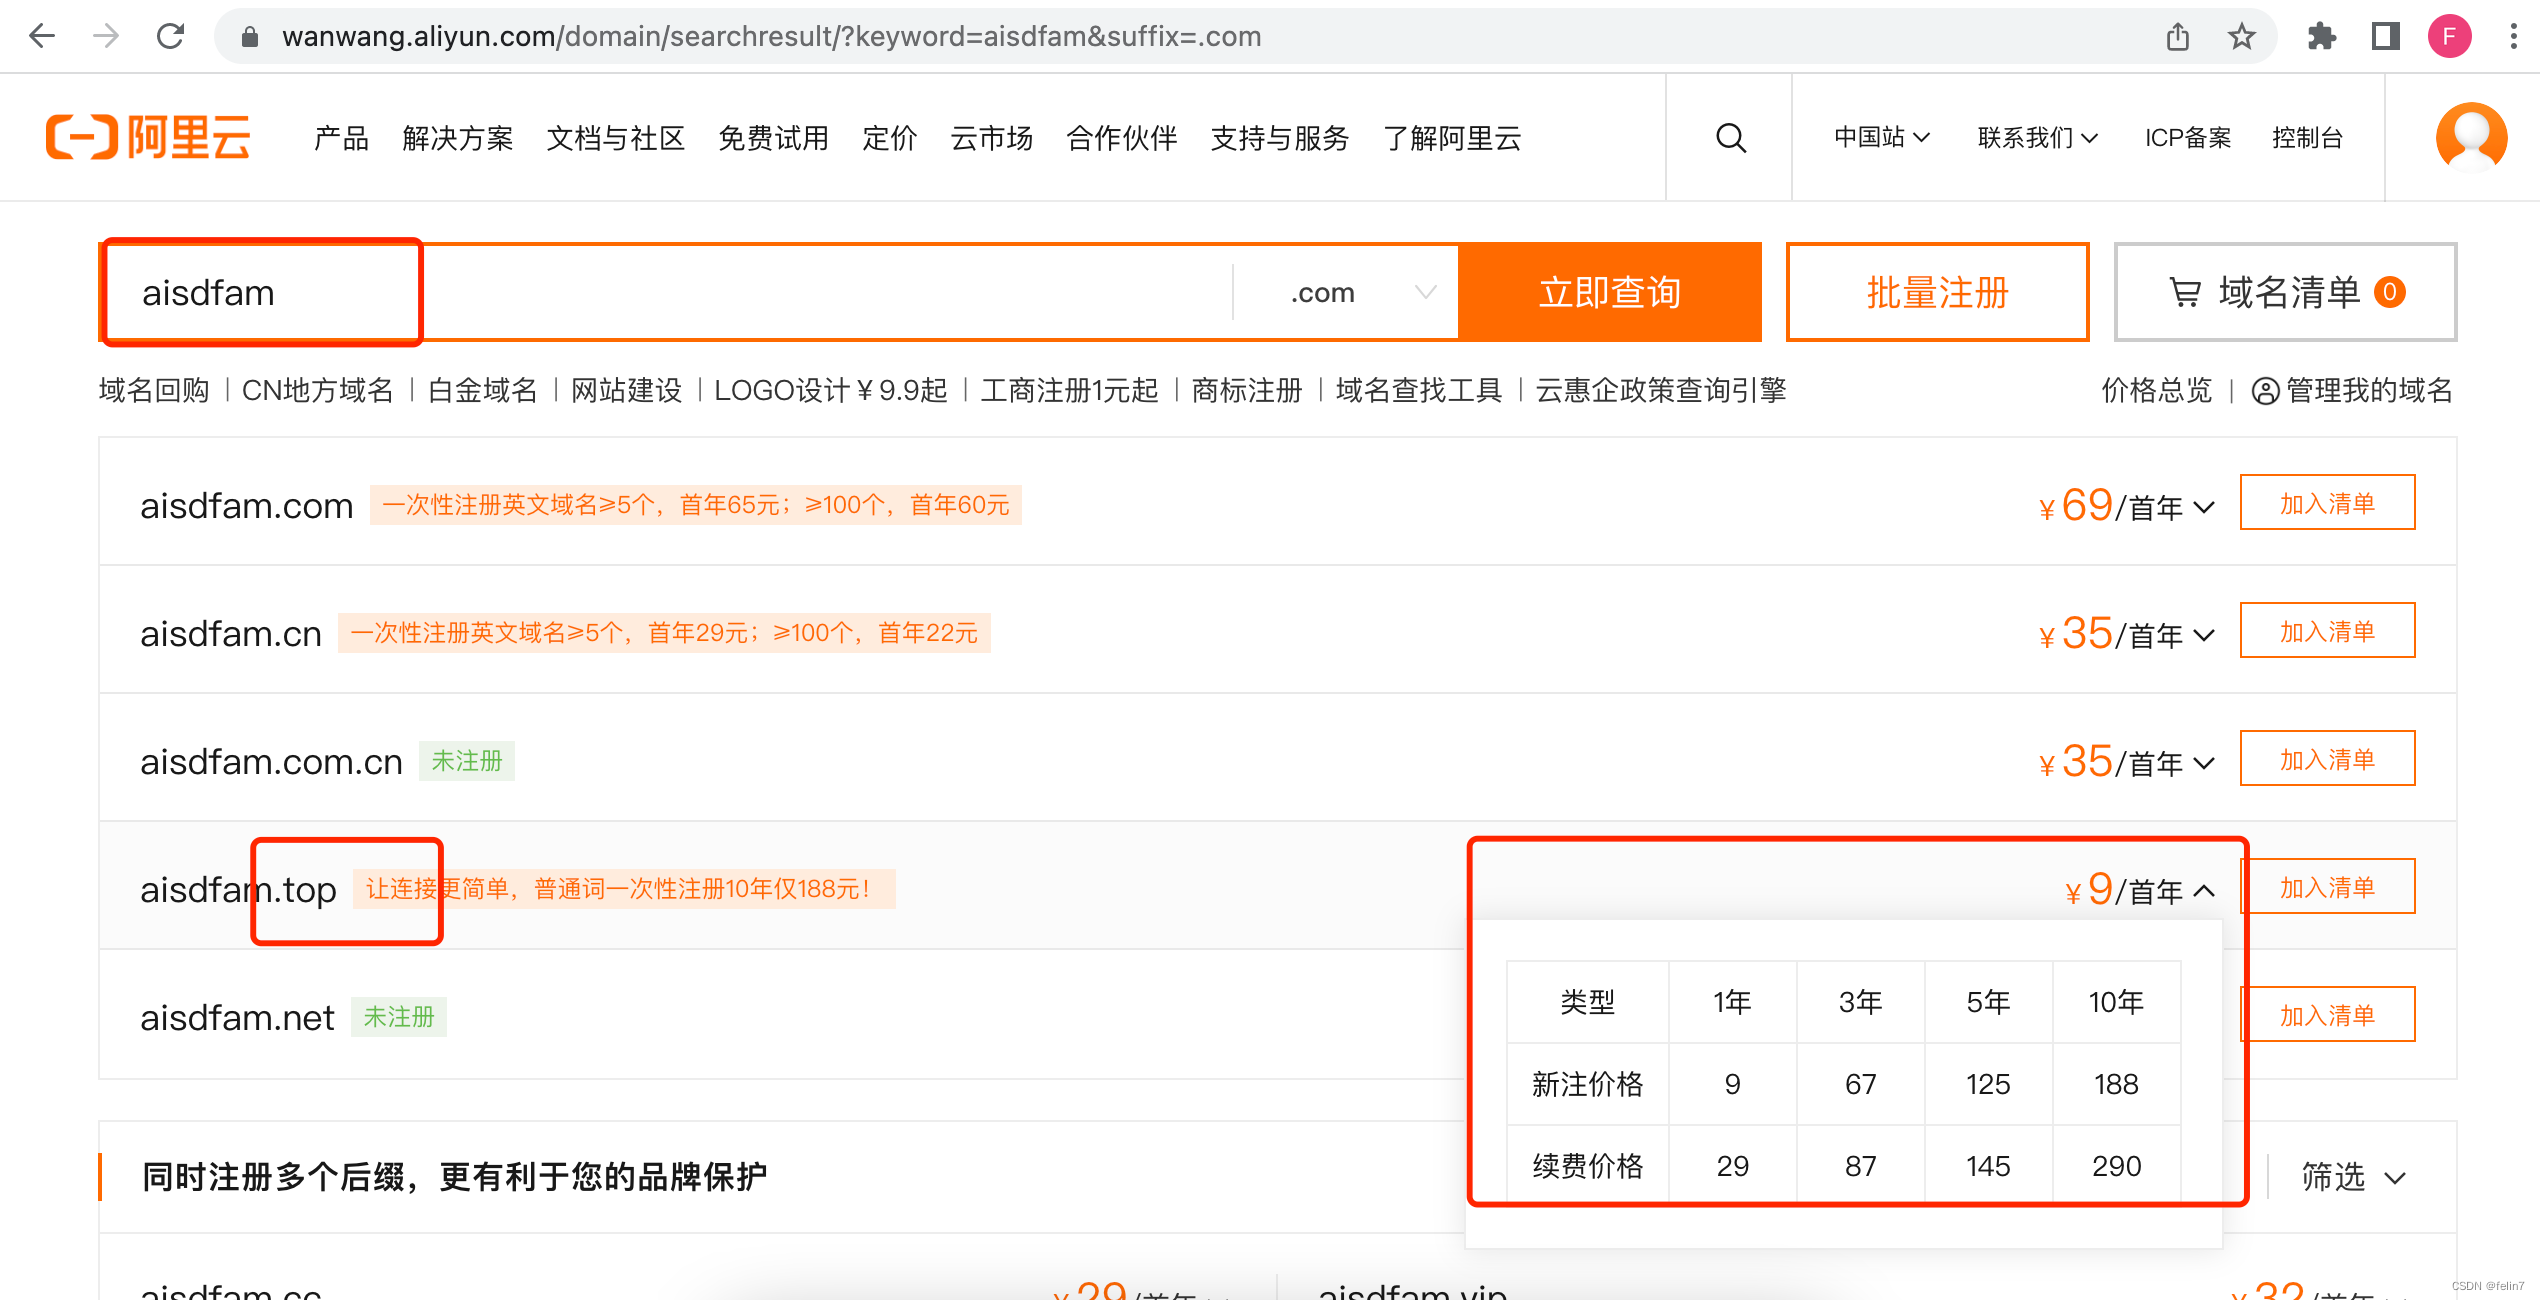The image size is (2540, 1300).
Task: Click the orange count badge on 域名清单
Action: (x=2390, y=292)
